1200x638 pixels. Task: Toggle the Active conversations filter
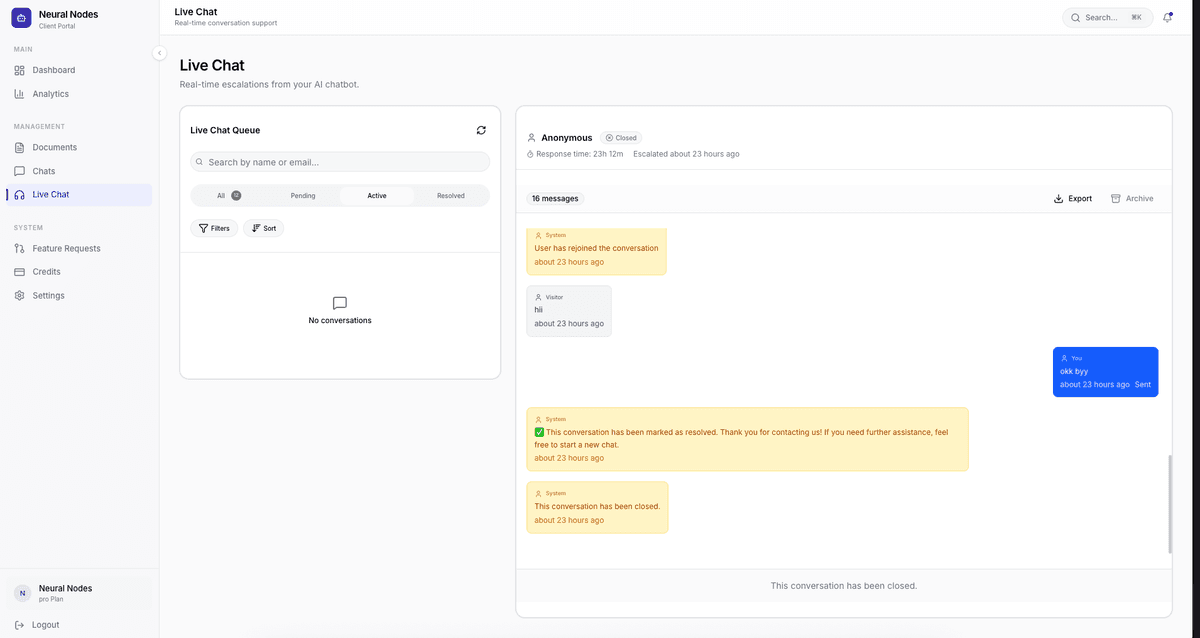coord(377,195)
